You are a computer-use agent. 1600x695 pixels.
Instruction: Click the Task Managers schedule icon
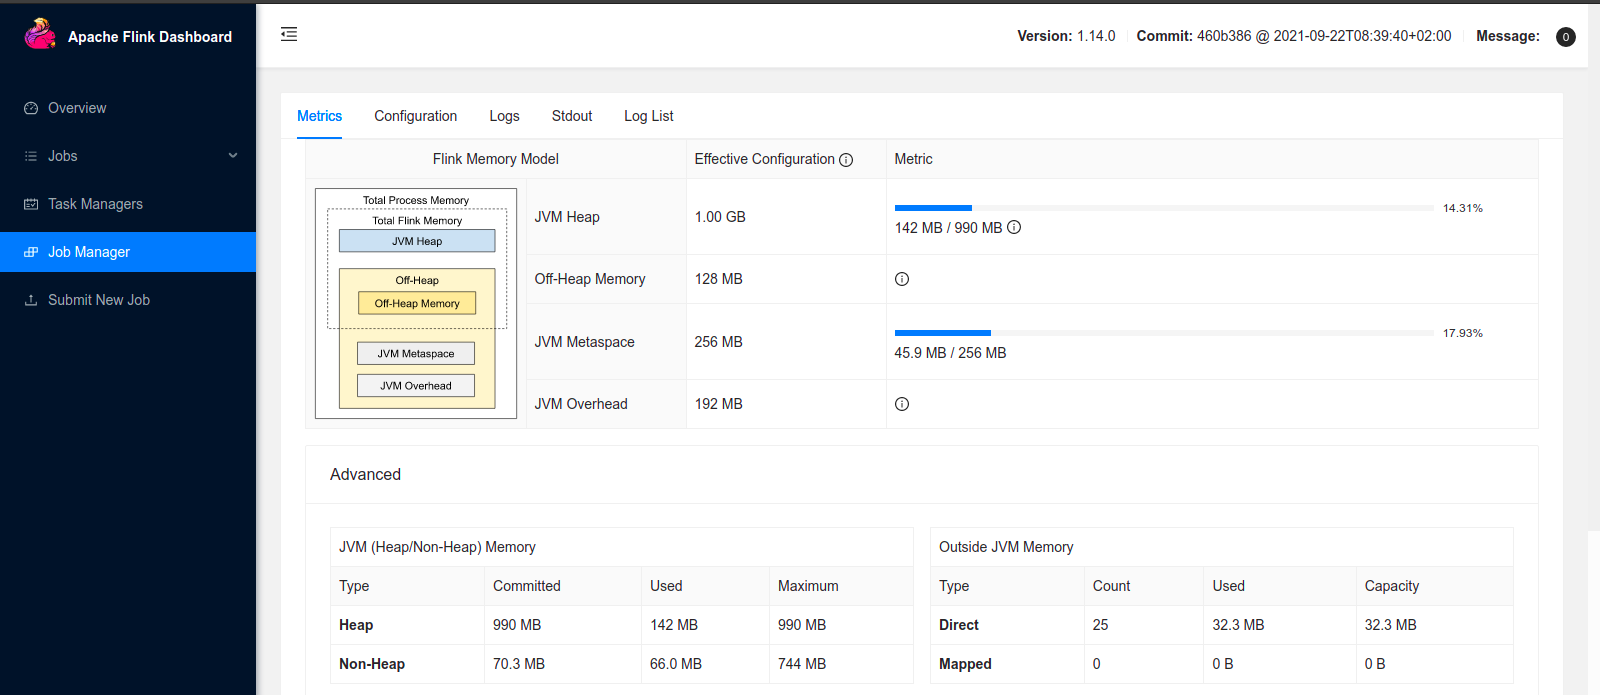pyautogui.click(x=31, y=204)
